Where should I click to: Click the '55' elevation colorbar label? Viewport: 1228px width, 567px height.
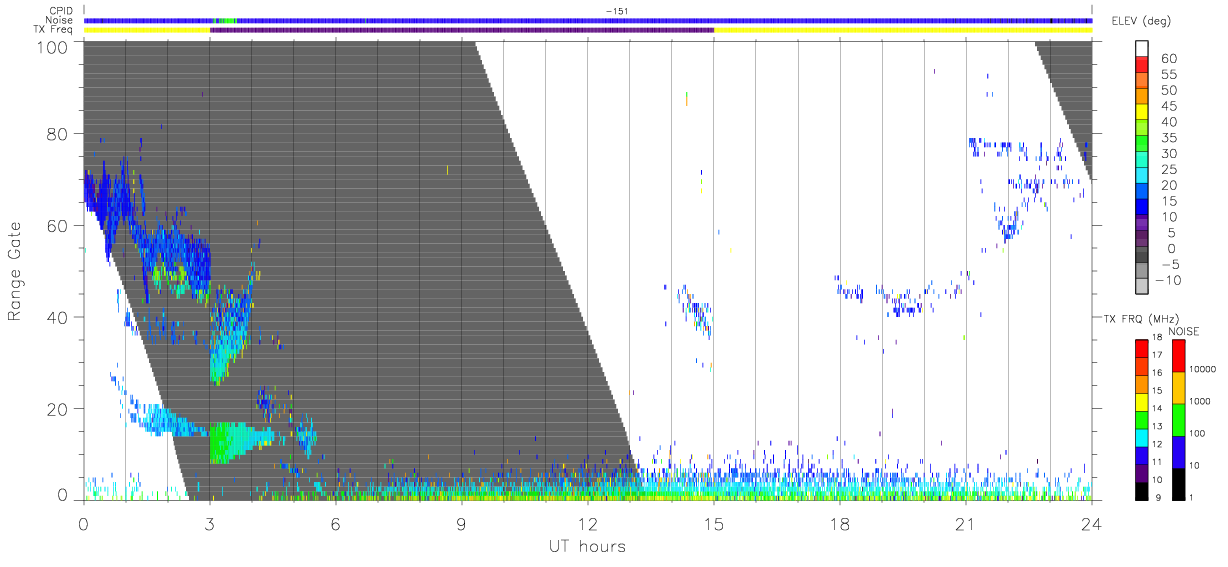point(1170,75)
